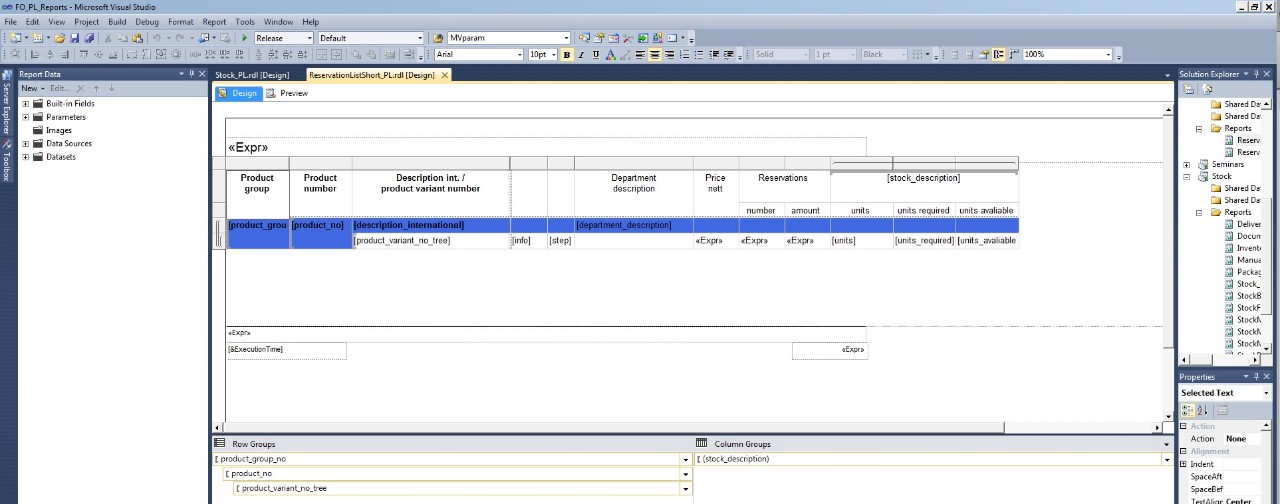Screen dimensions: 1280x504
Task: Open the 100% zoom dropdown
Action: 1108,55
